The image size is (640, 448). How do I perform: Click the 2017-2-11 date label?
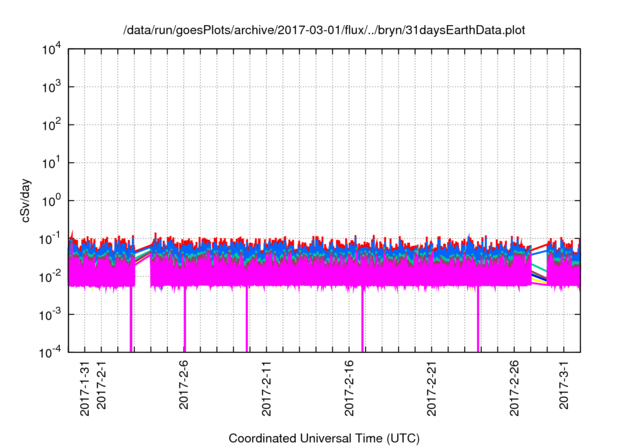point(266,388)
